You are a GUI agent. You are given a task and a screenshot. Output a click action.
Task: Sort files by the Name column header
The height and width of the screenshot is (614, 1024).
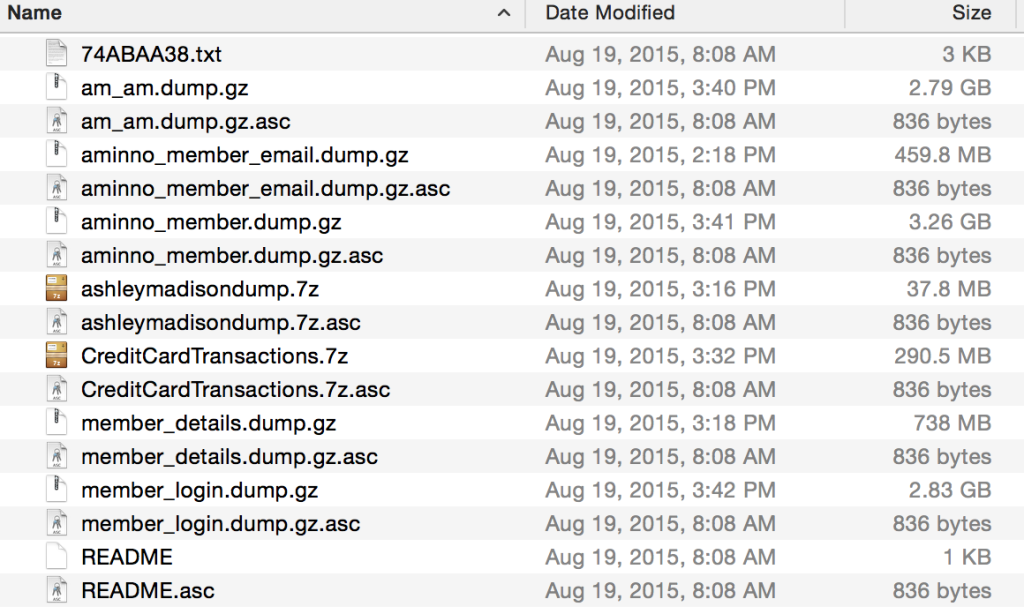click(36, 13)
